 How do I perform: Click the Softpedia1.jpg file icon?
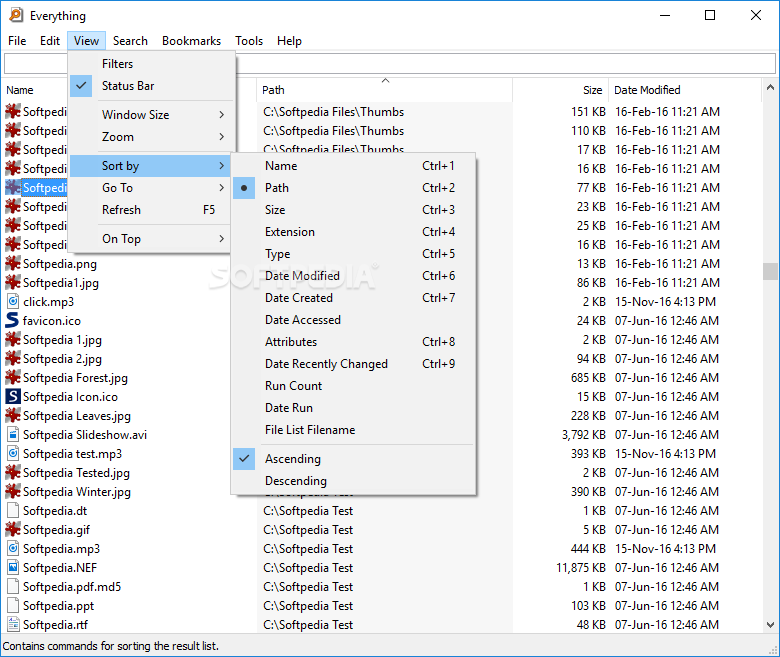[x=12, y=282]
